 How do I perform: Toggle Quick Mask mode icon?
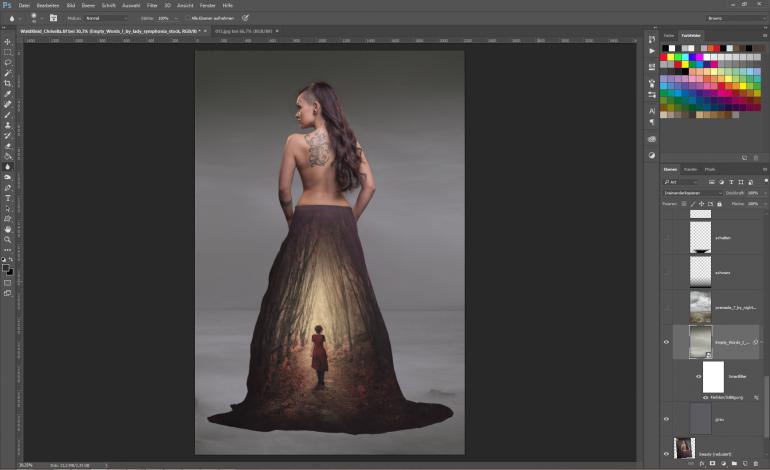[7, 283]
